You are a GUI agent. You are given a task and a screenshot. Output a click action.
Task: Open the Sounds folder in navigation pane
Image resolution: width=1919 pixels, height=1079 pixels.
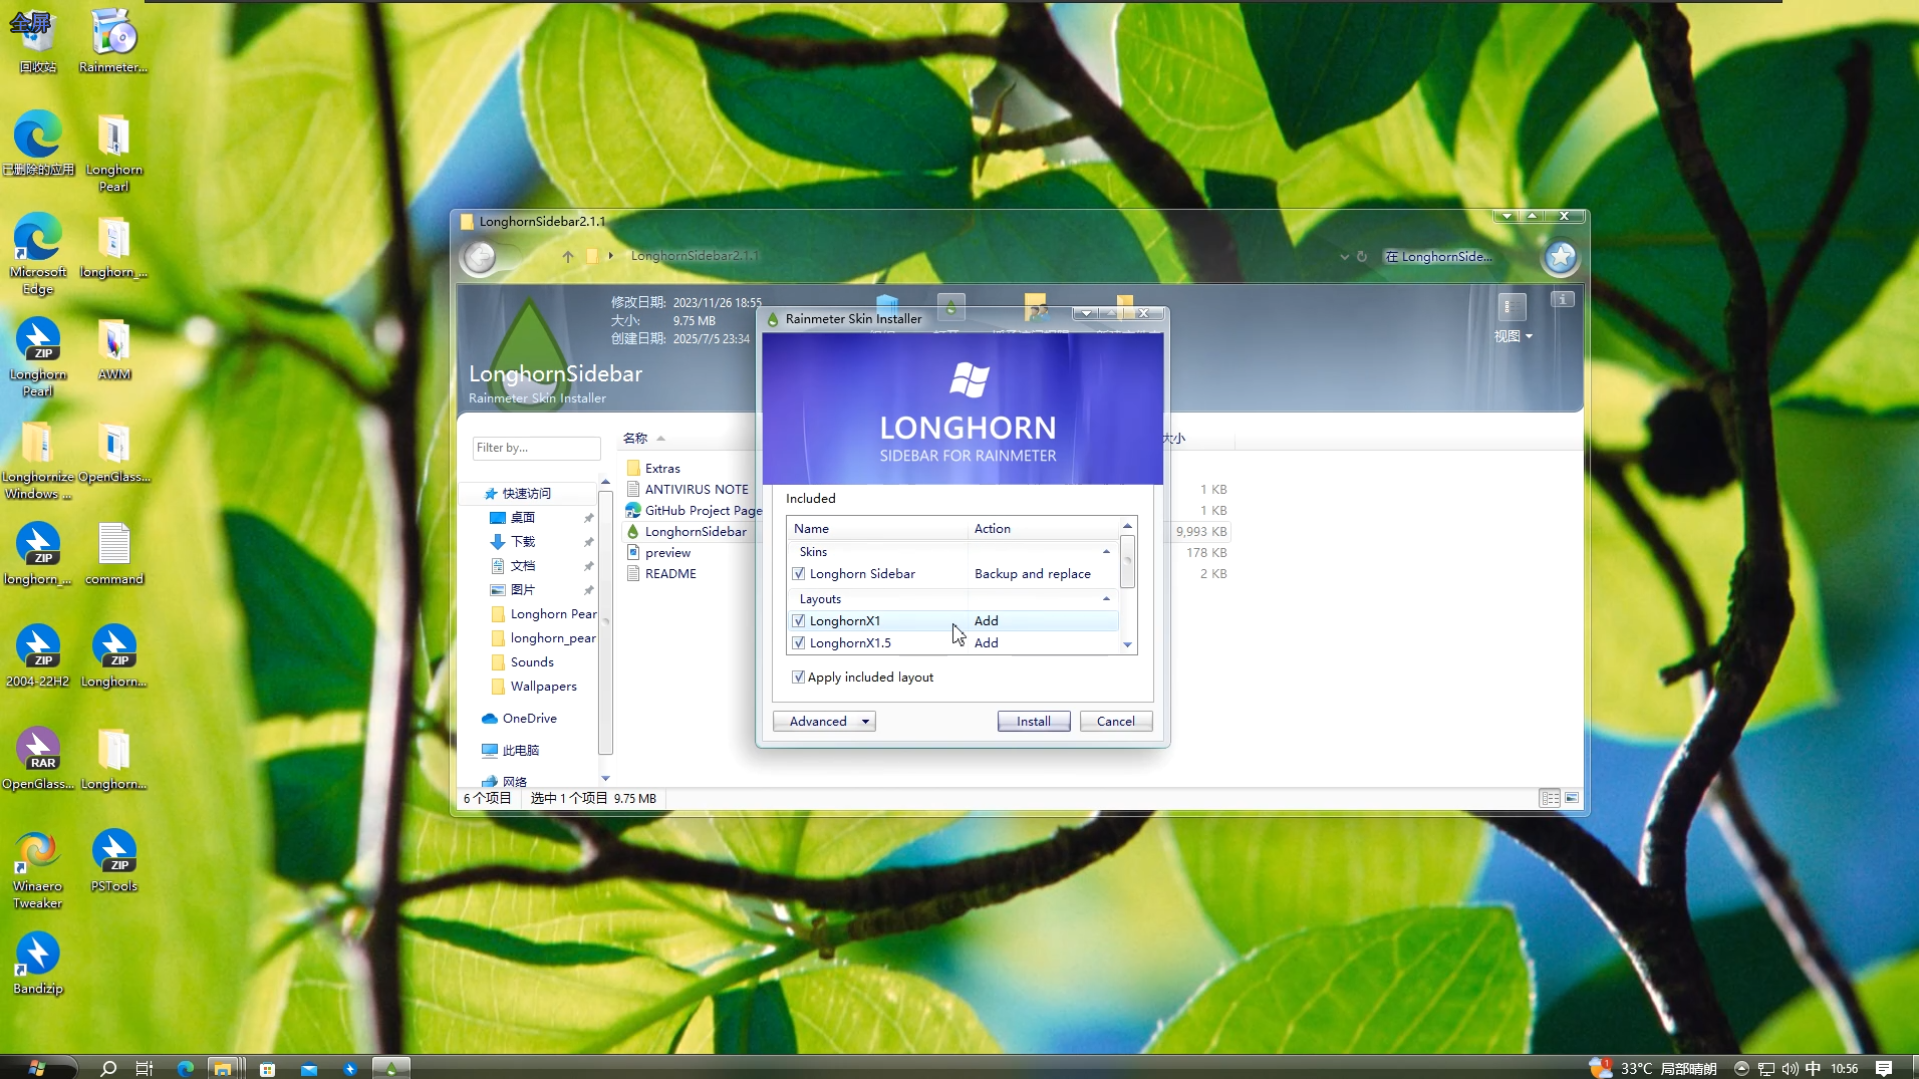click(531, 662)
